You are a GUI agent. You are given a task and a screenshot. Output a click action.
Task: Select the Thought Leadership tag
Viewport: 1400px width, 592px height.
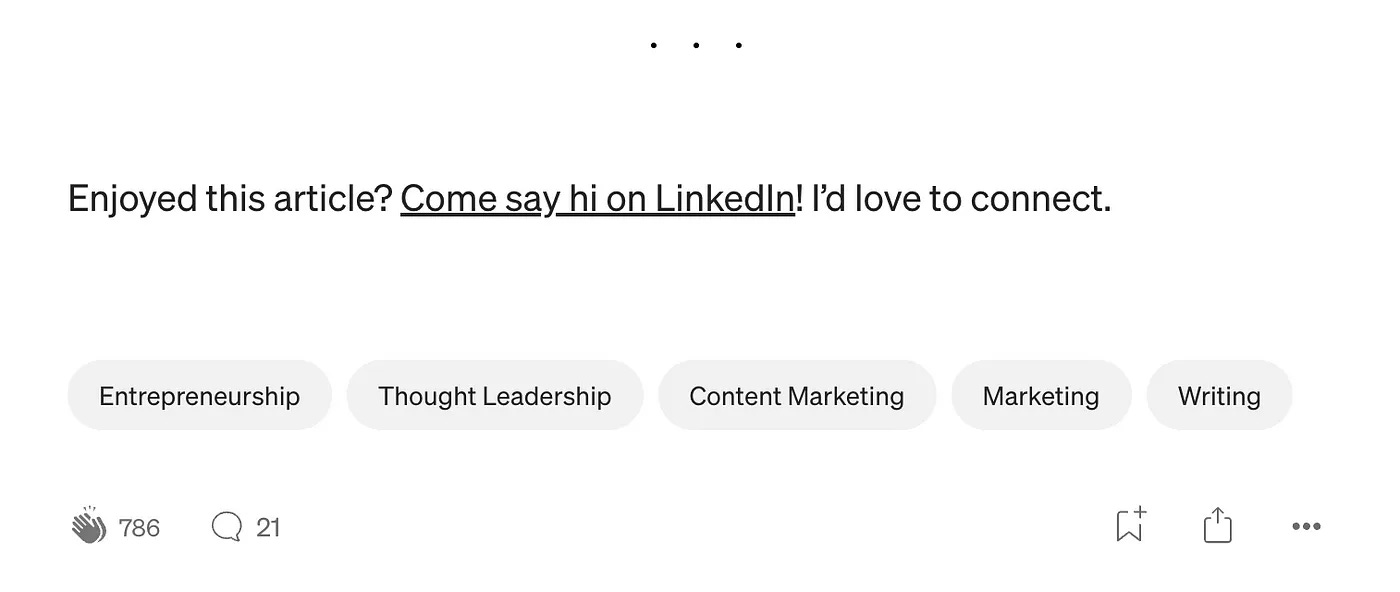click(x=494, y=396)
